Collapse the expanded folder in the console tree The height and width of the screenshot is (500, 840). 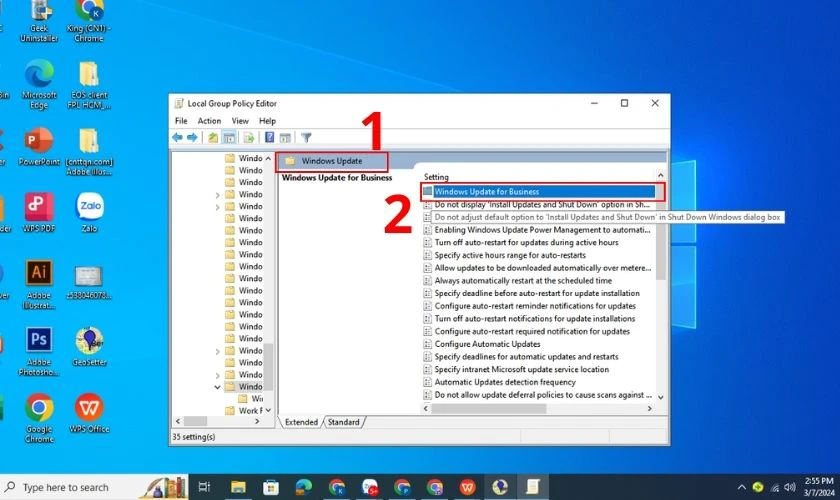pyautogui.click(x=217, y=387)
